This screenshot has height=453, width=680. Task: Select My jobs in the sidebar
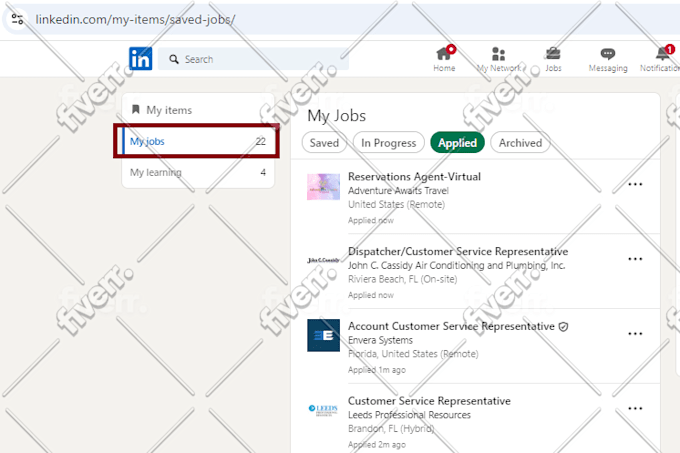click(x=198, y=141)
